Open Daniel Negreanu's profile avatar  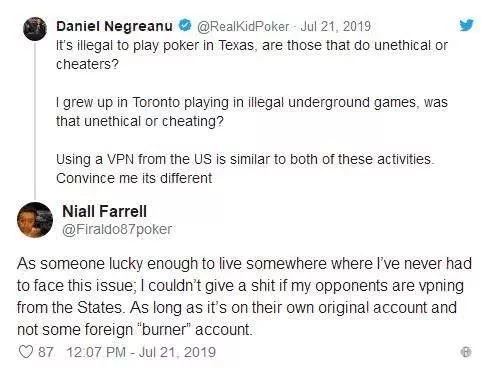click(35, 29)
